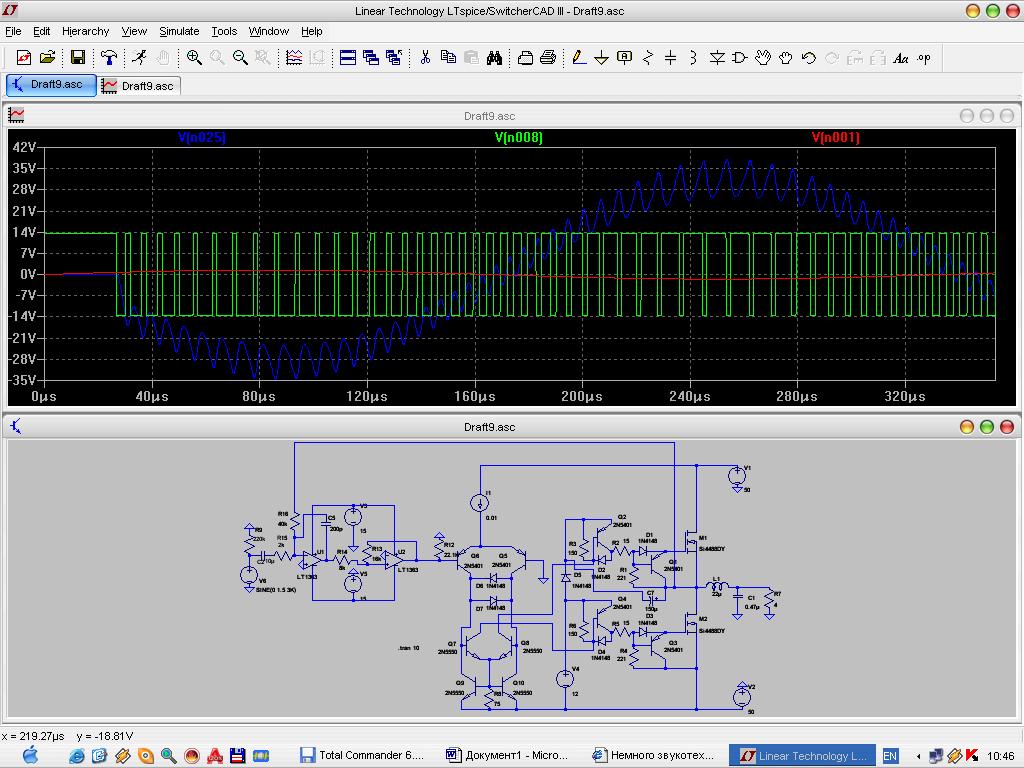Run the simulation with the running-man icon

coord(139,58)
